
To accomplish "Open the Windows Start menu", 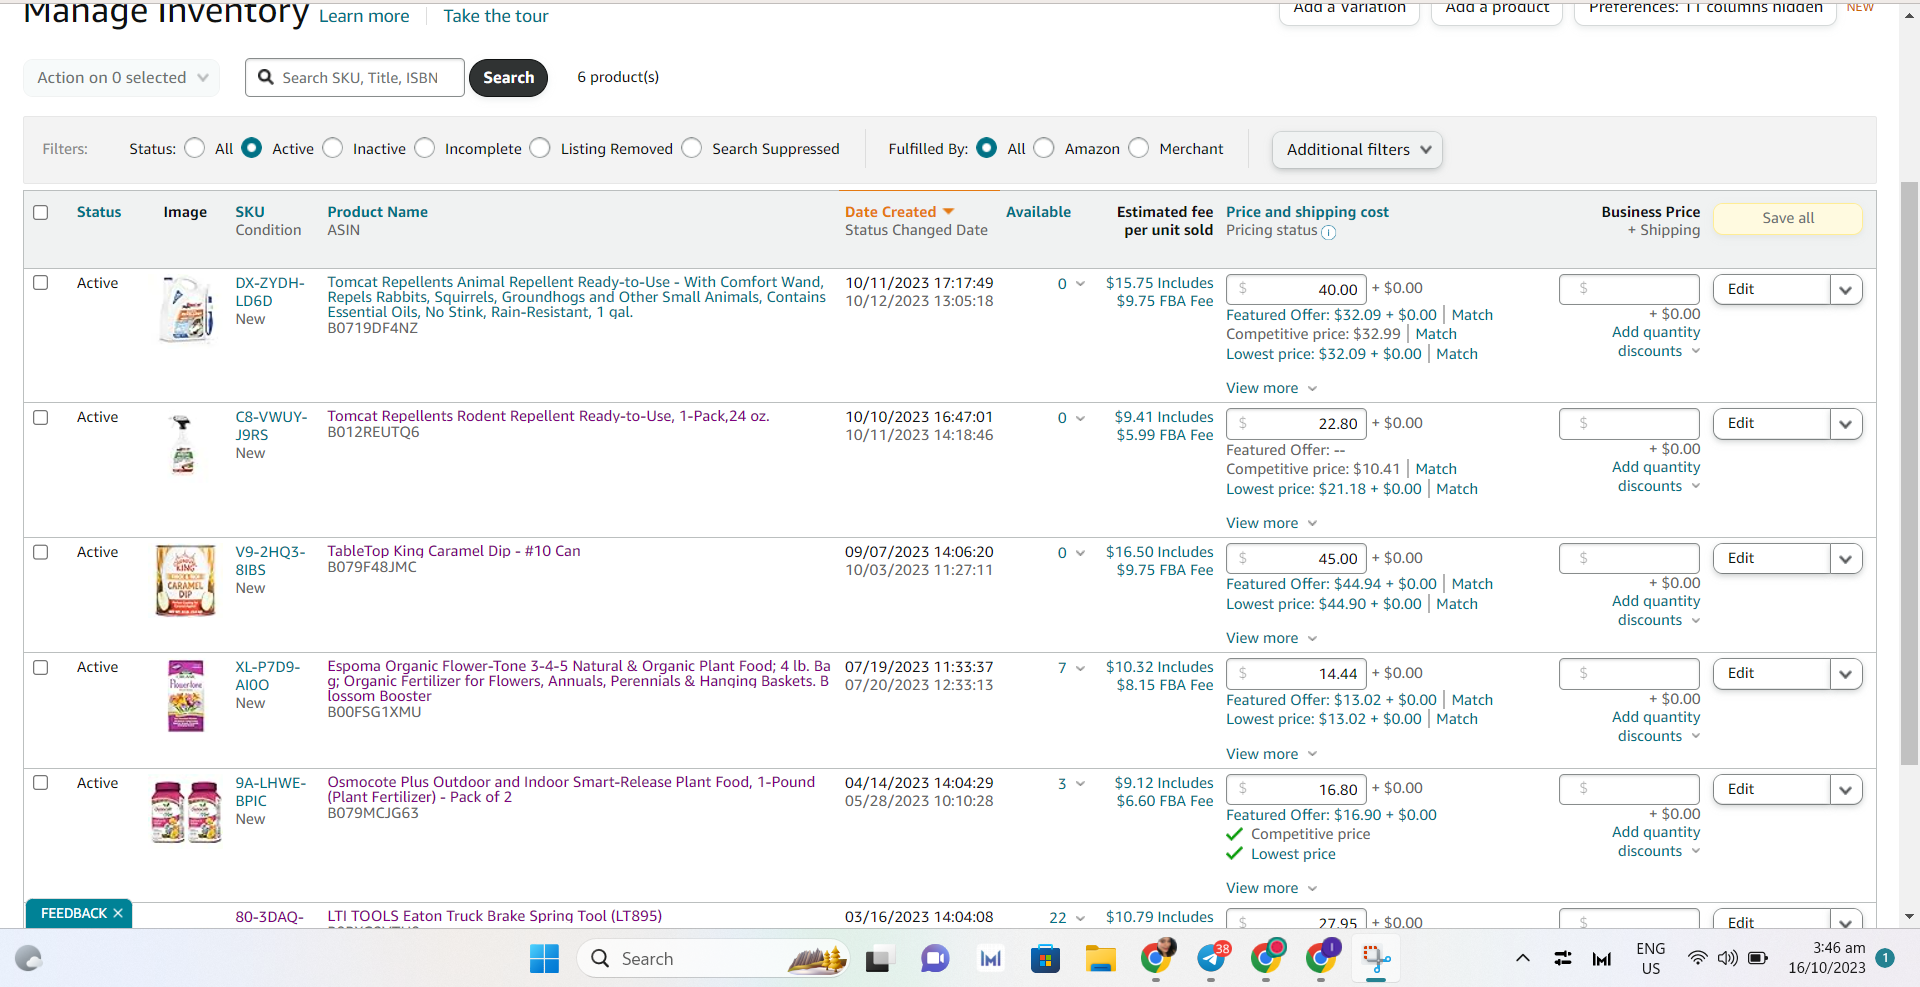I will point(544,959).
